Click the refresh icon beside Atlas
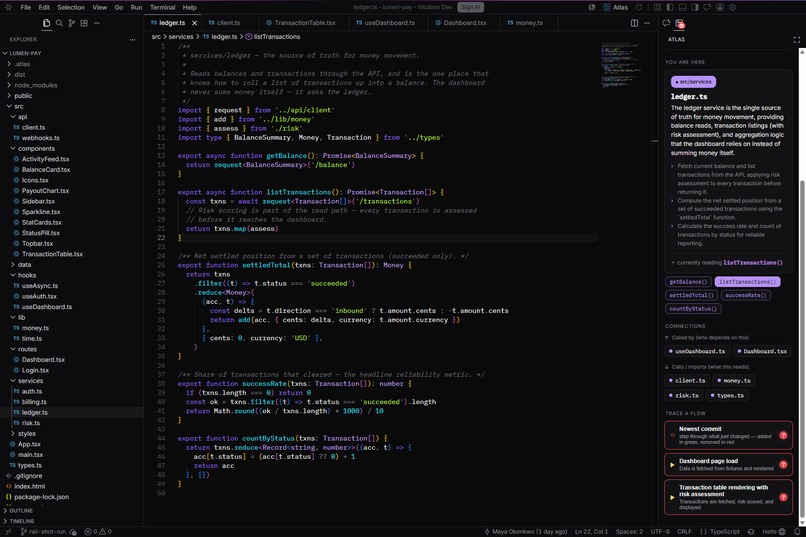The height and width of the screenshot is (537, 806). [x=639, y=7]
